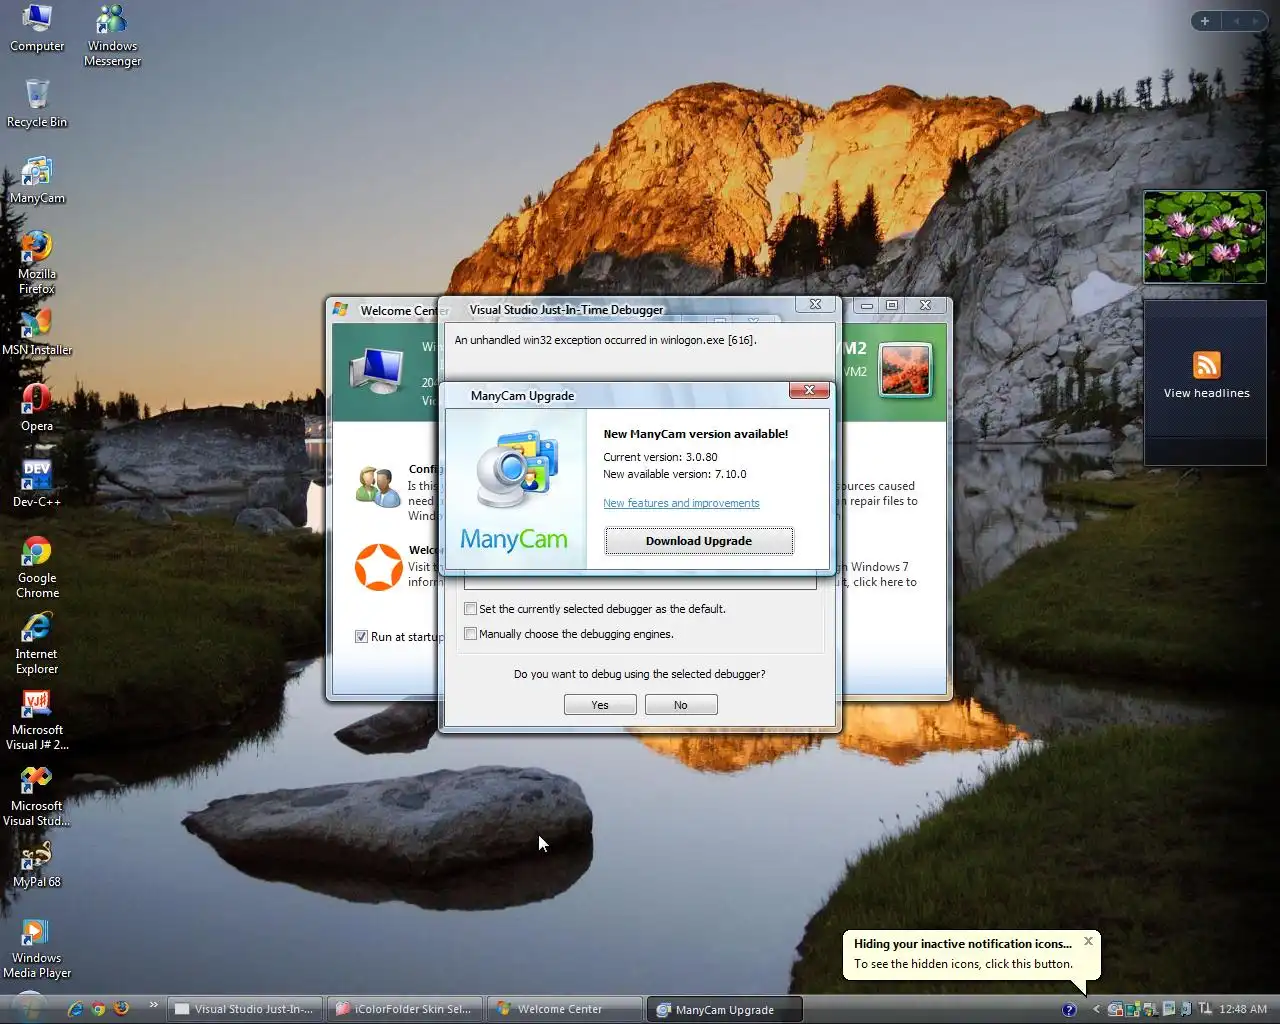Click the 'Current version: 3.0.80' text

tap(660, 457)
